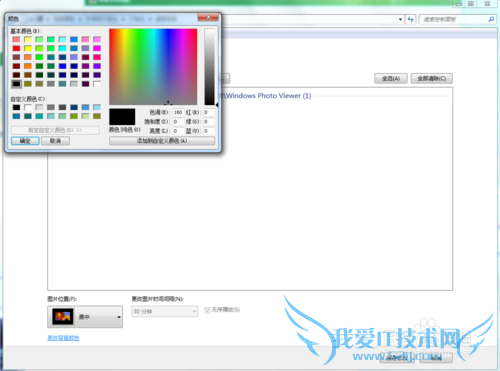The height and width of the screenshot is (371, 500).
Task: Click the vertical luminosity slider bar
Action: pyautogui.click(x=209, y=67)
